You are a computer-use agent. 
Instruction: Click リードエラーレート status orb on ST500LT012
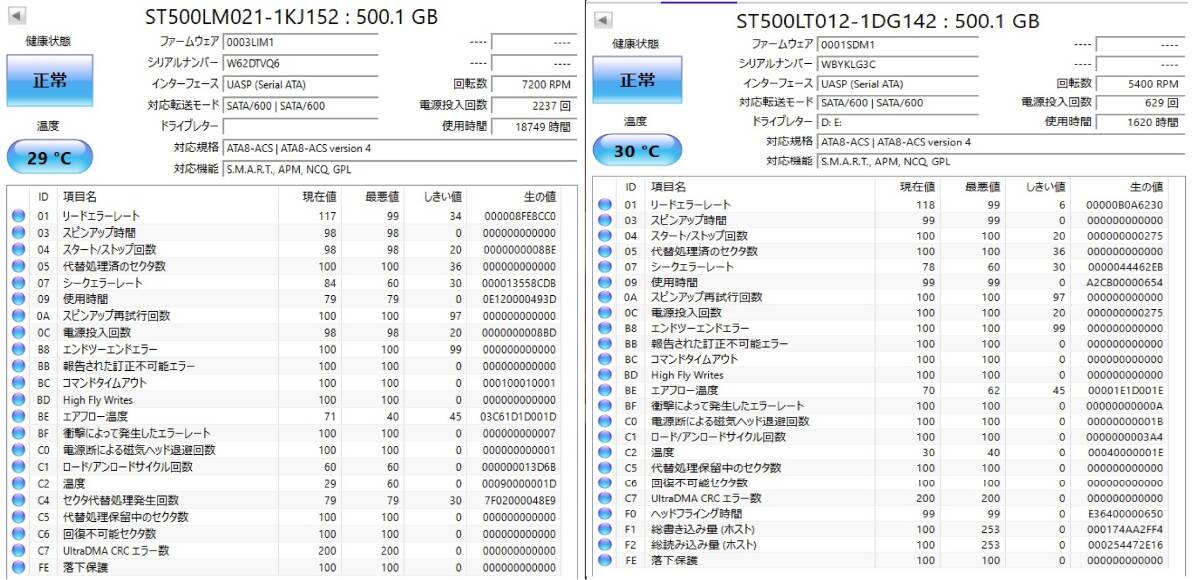(x=604, y=205)
